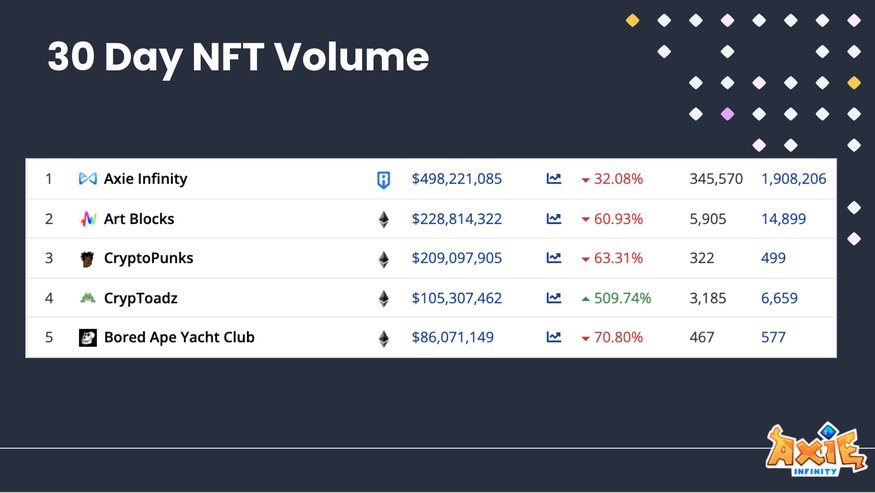The image size is (875, 493).
Task: Click the Bored Ape Yacht Club icon
Action: tap(87, 338)
